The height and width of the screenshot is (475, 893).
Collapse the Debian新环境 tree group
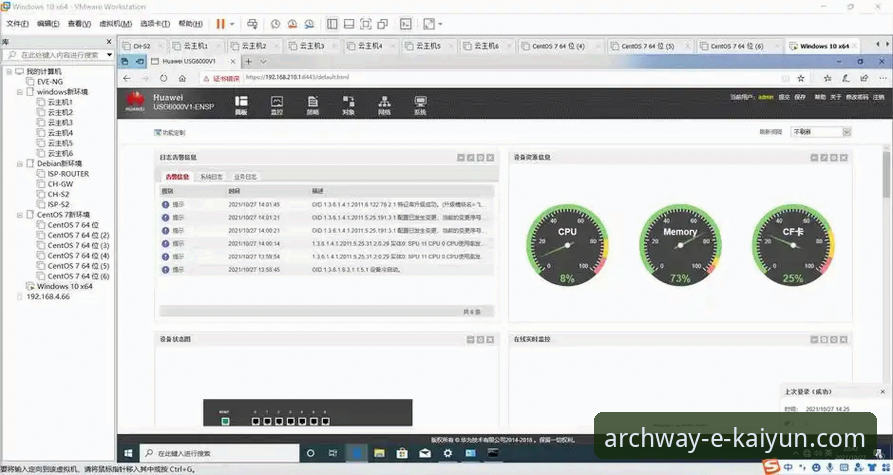coord(18,163)
